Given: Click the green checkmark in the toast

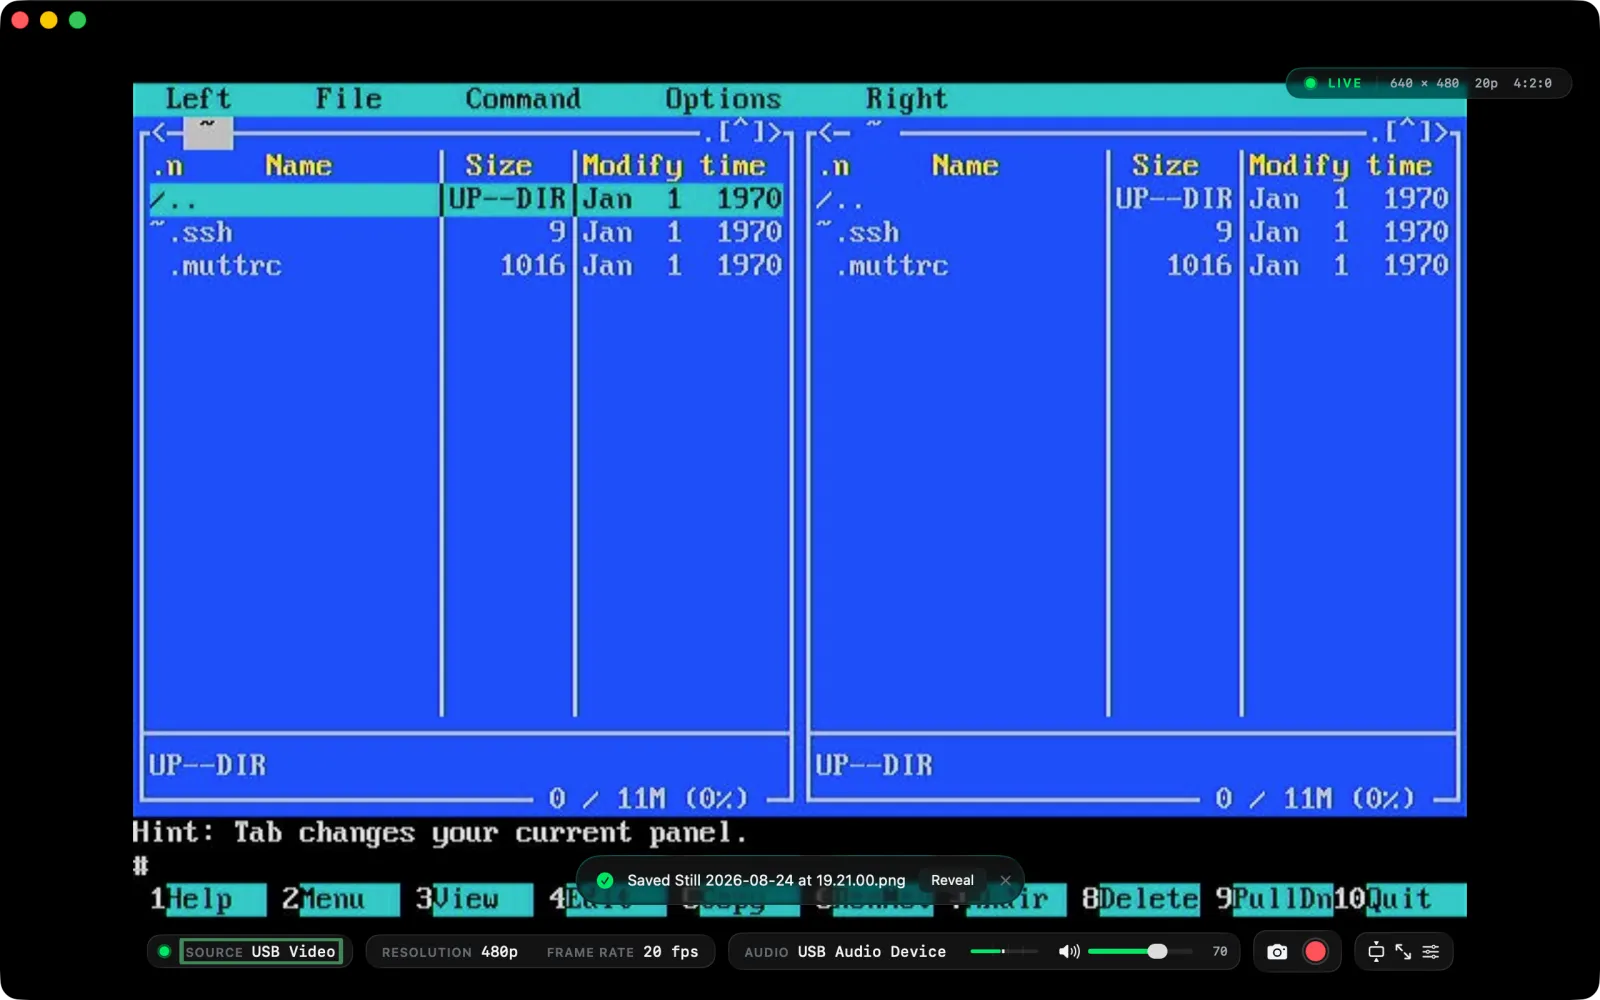Looking at the screenshot, I should (605, 880).
